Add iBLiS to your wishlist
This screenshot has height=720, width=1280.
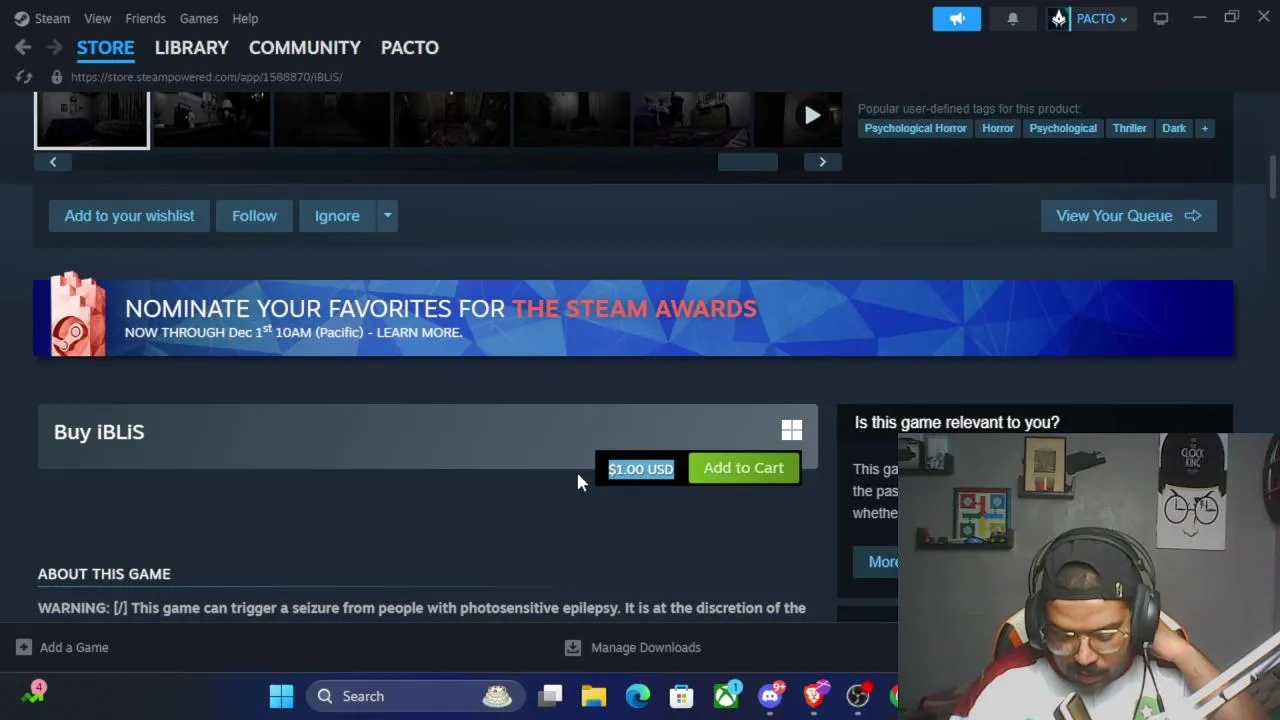click(129, 216)
